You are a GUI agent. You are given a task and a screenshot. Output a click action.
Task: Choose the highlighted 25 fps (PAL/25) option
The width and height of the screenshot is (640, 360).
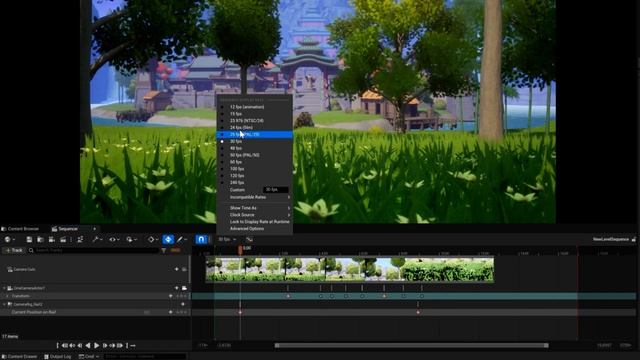click(x=254, y=134)
